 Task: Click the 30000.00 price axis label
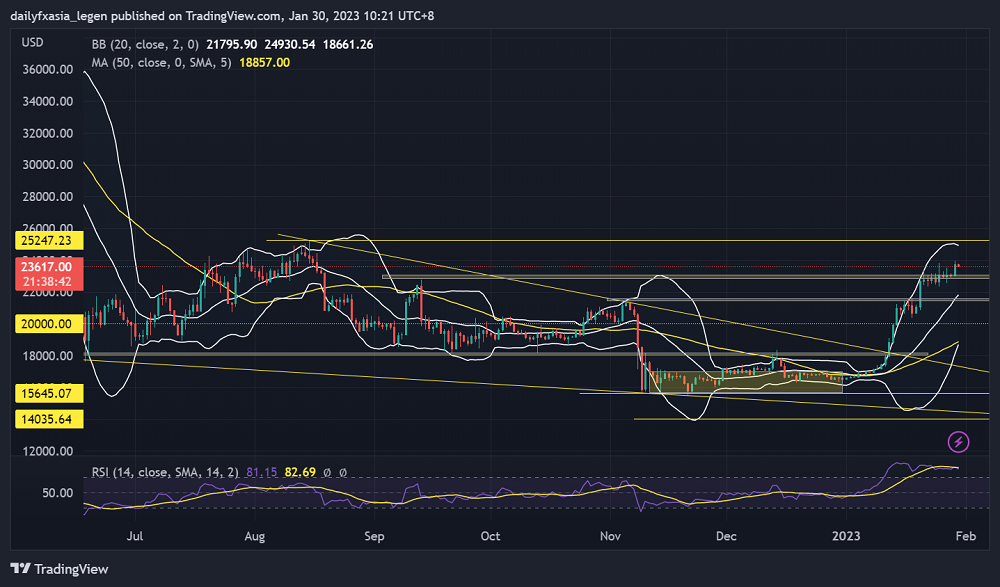(47, 165)
